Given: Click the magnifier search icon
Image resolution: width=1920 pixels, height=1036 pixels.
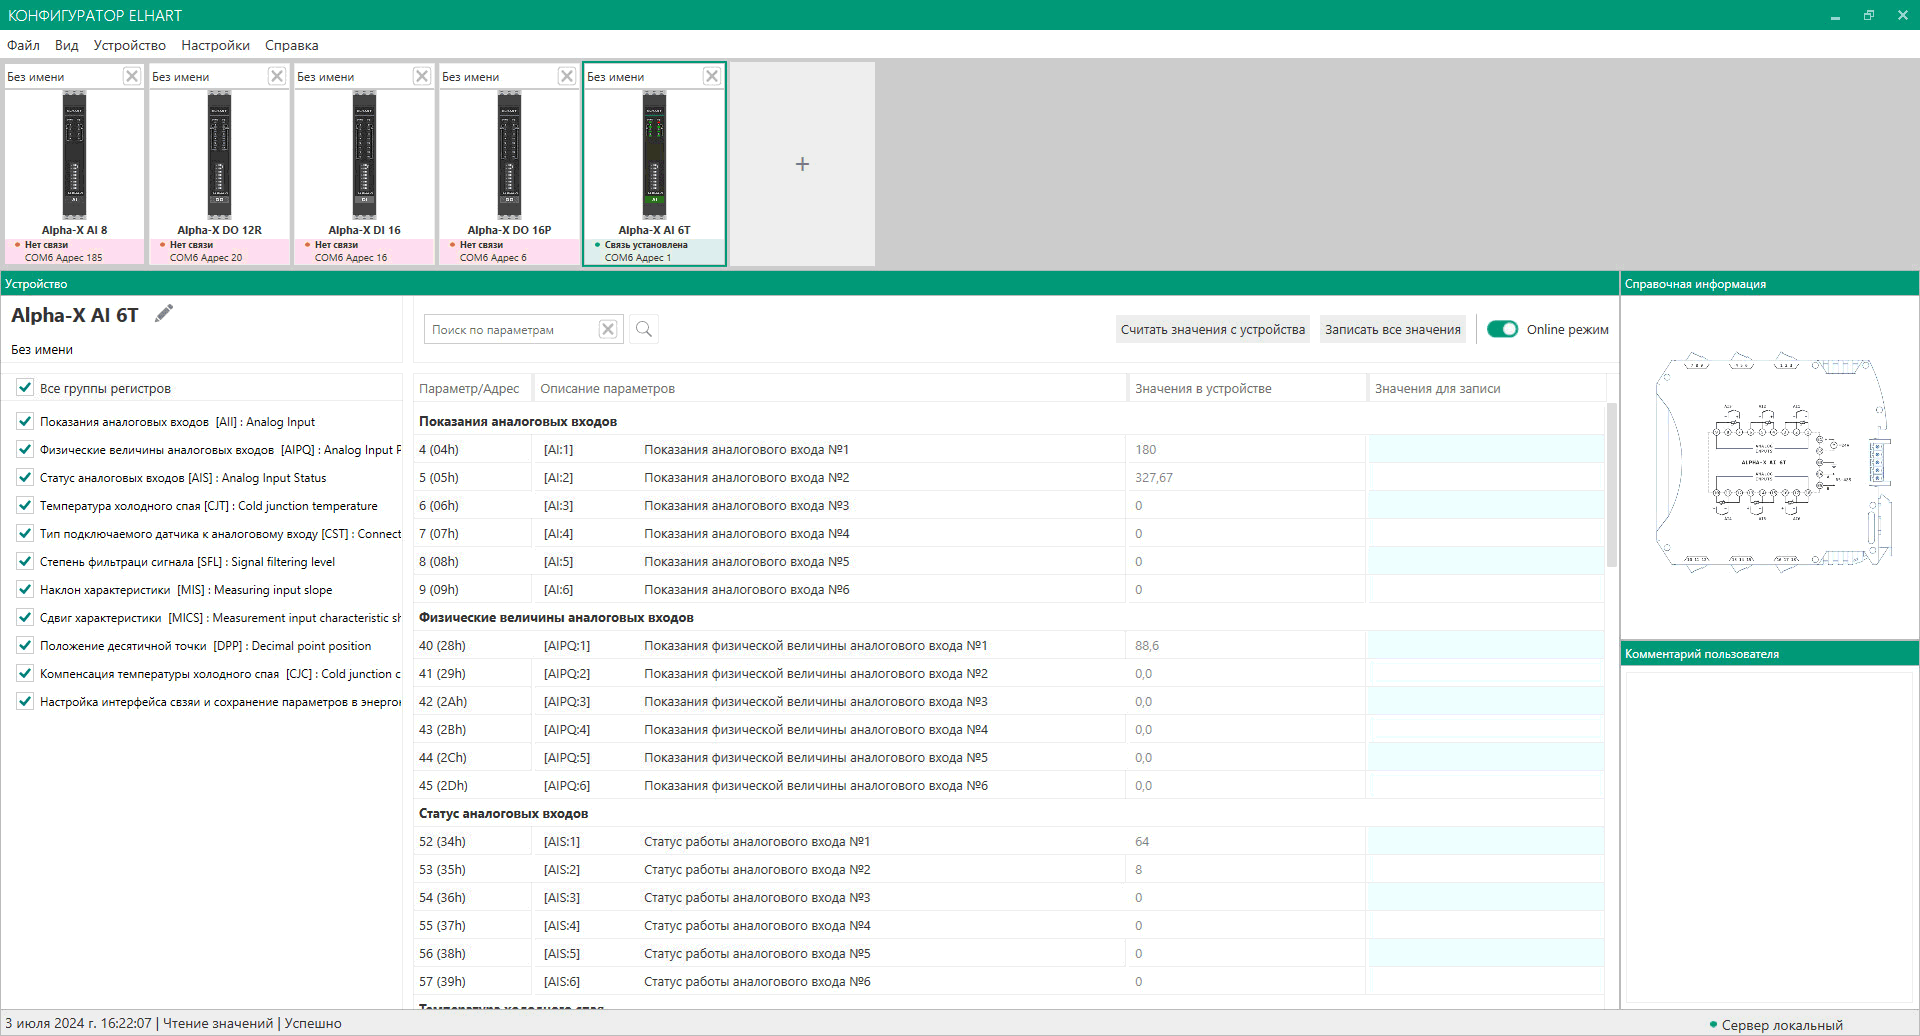Looking at the screenshot, I should [x=644, y=329].
